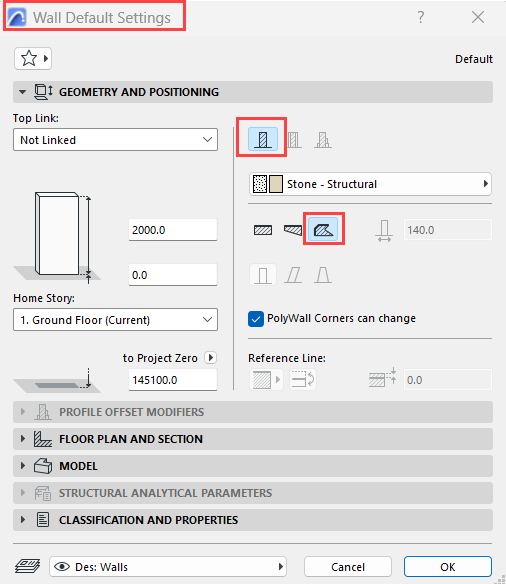
Task: Choose the Trapezoid wall geometry icon
Action: click(293, 230)
